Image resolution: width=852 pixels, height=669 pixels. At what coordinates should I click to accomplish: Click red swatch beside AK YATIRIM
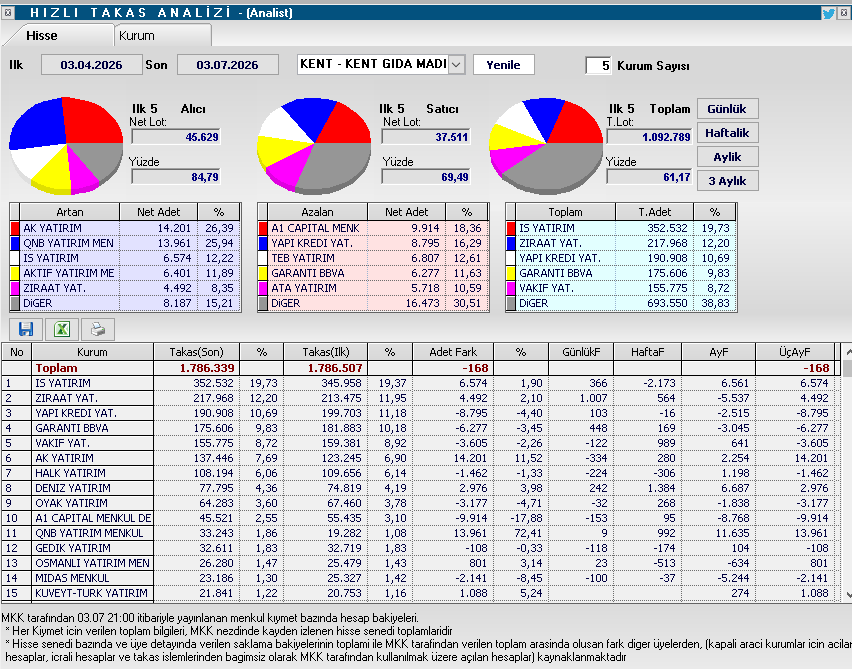tap(15, 228)
